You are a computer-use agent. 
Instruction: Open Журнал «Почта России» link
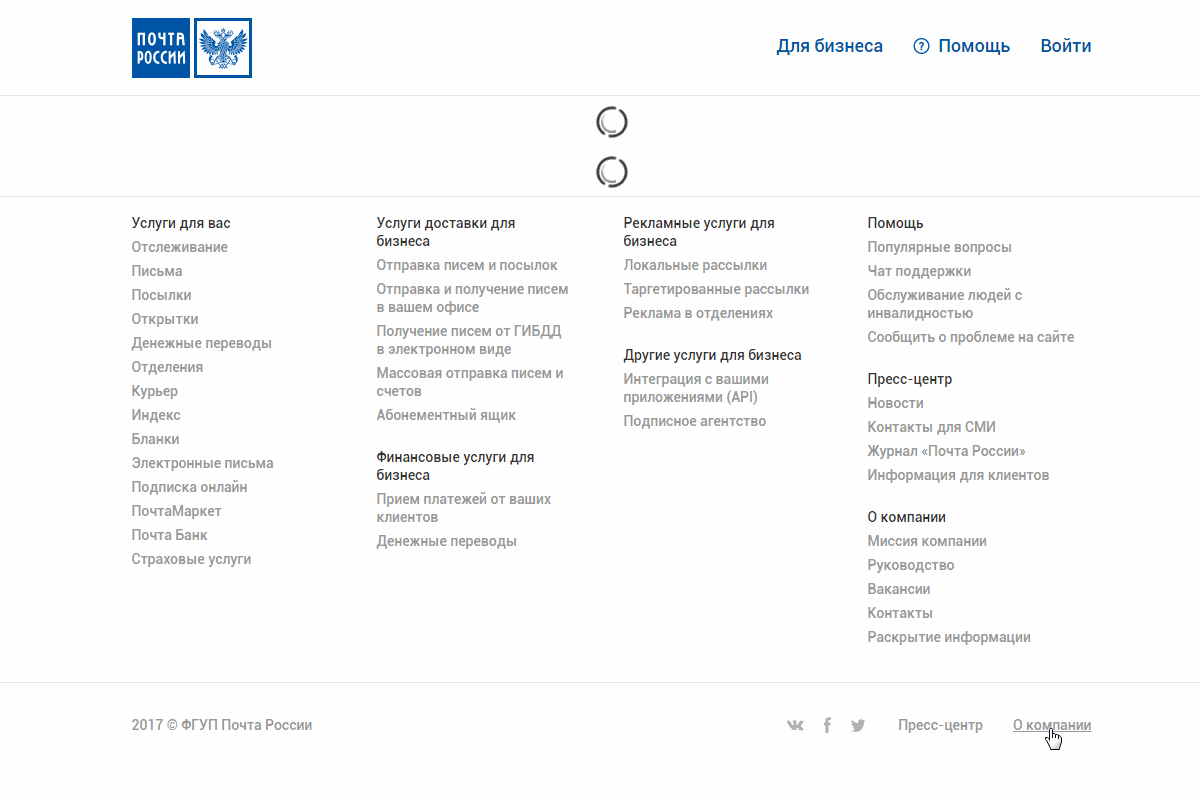point(947,451)
